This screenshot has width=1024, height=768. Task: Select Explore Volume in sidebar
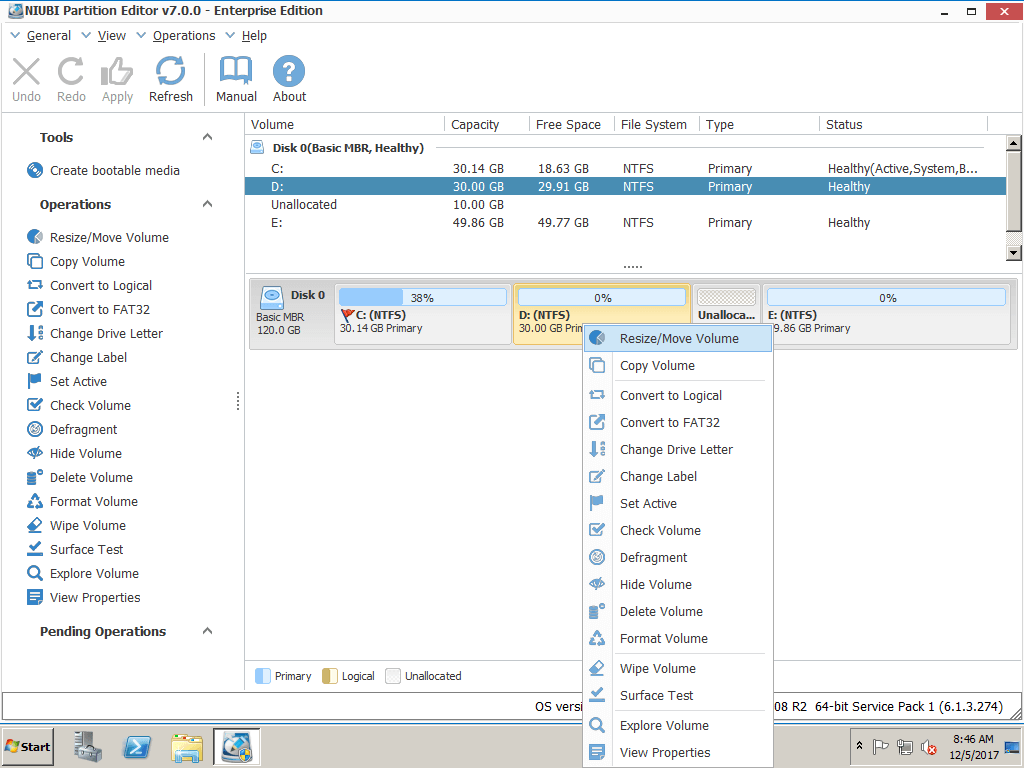pos(83,573)
